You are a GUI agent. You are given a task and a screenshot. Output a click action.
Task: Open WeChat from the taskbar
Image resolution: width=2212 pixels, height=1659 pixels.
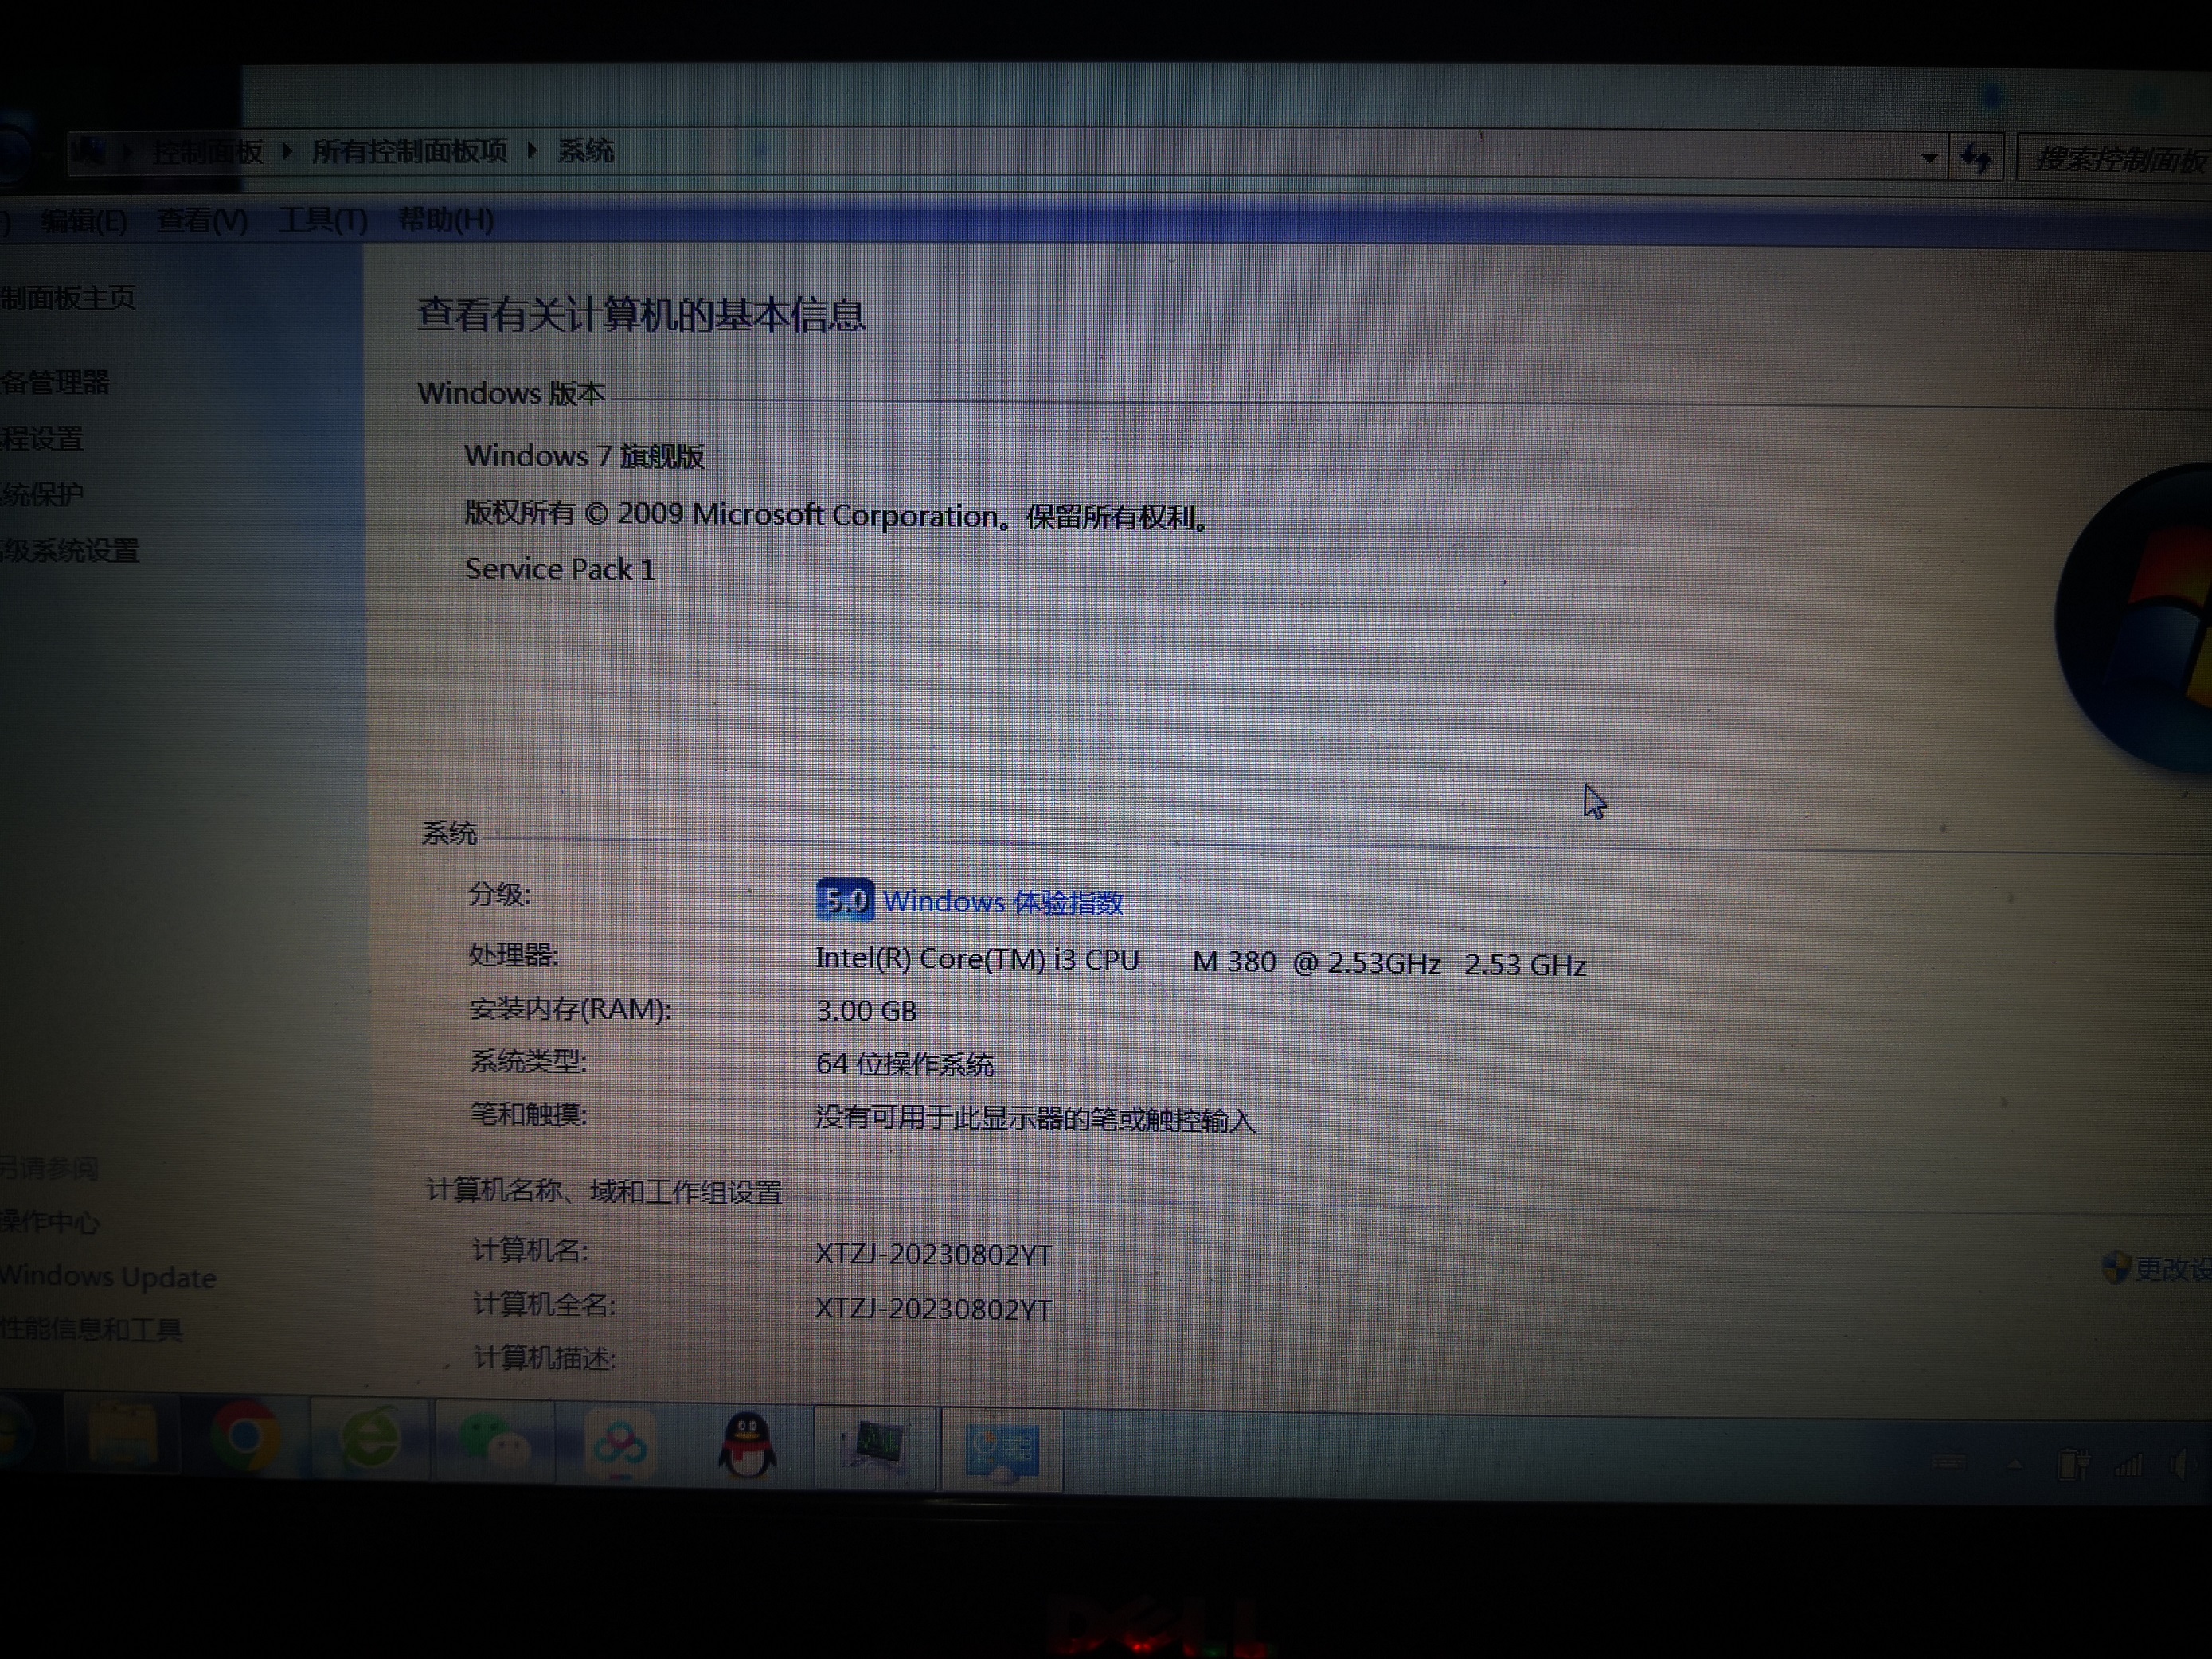click(x=495, y=1441)
